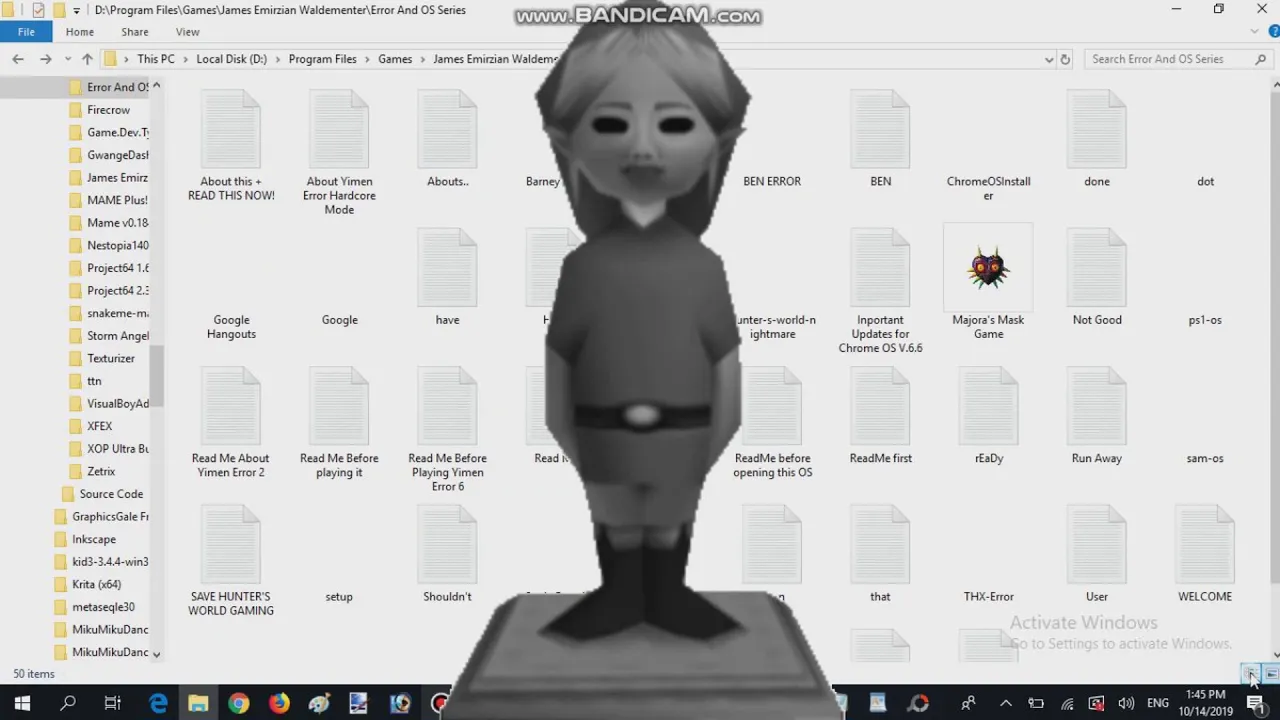
Task: Select the 'ReadMe first' file icon
Action: point(880,406)
